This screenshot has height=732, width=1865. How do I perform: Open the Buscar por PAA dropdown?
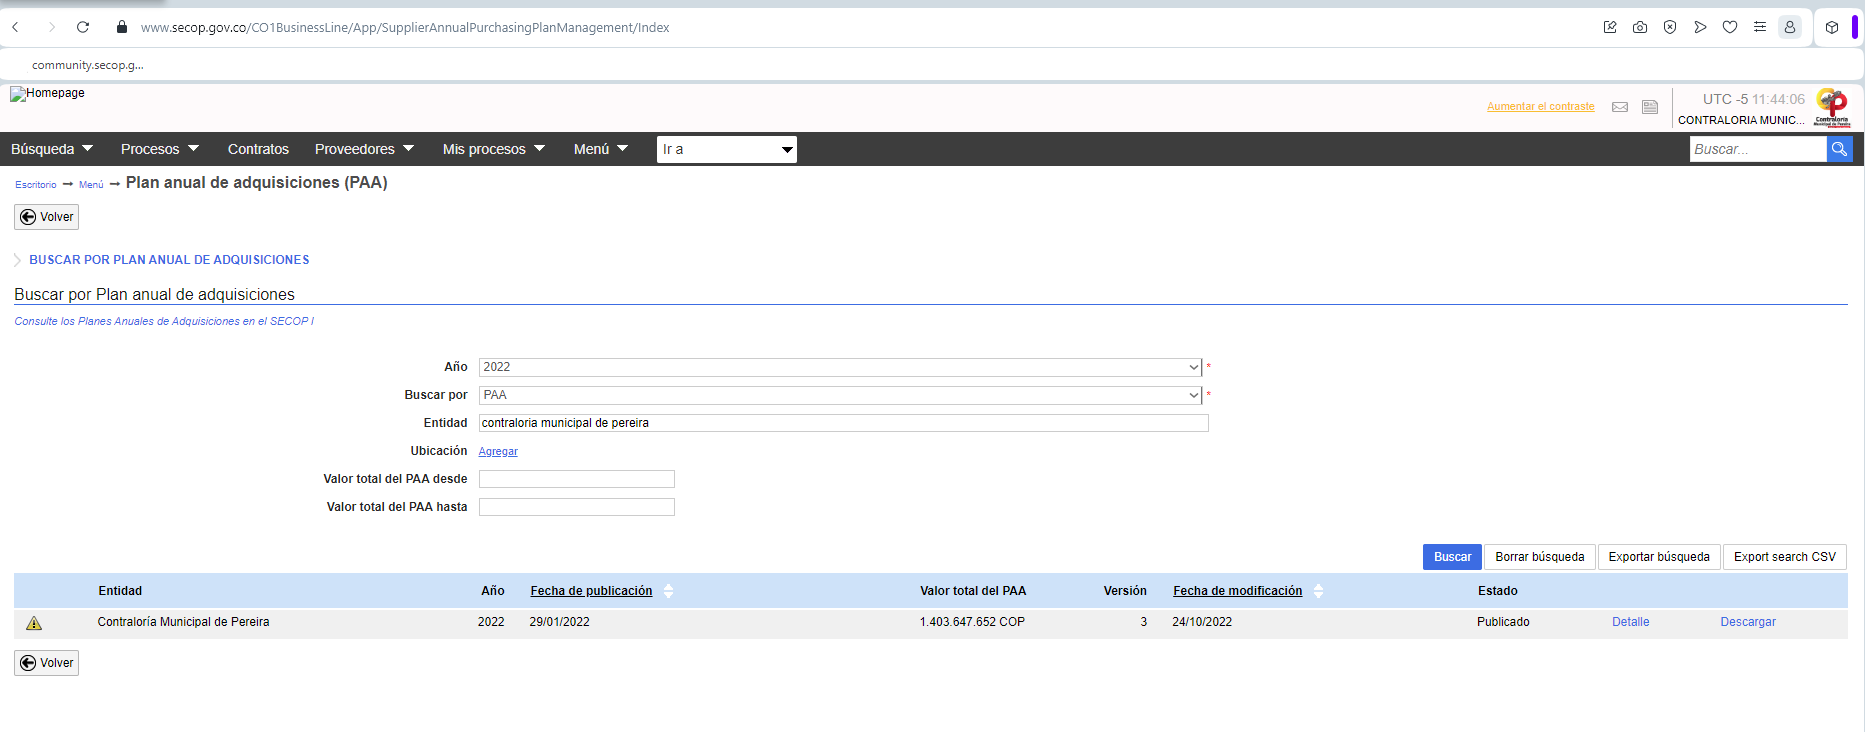840,395
